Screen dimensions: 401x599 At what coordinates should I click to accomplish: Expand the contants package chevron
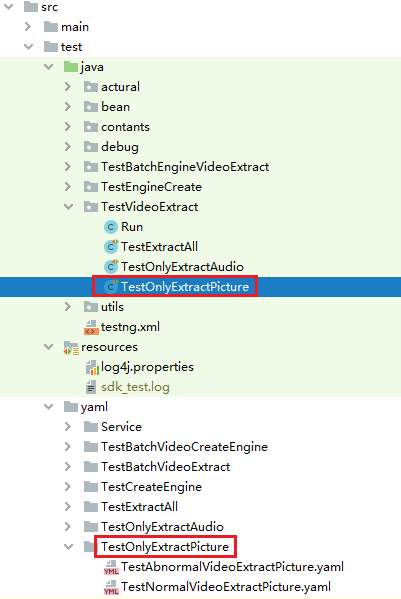click(68, 126)
